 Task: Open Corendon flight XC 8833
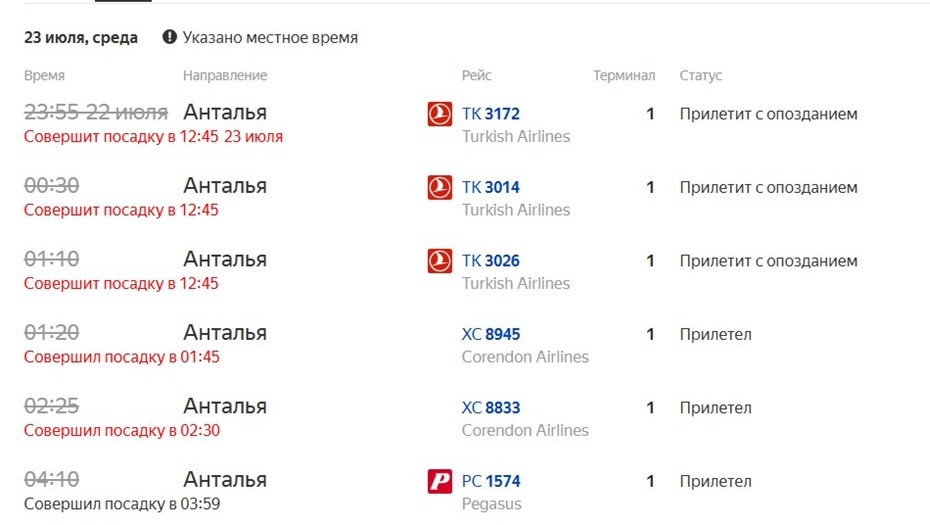[491, 408]
